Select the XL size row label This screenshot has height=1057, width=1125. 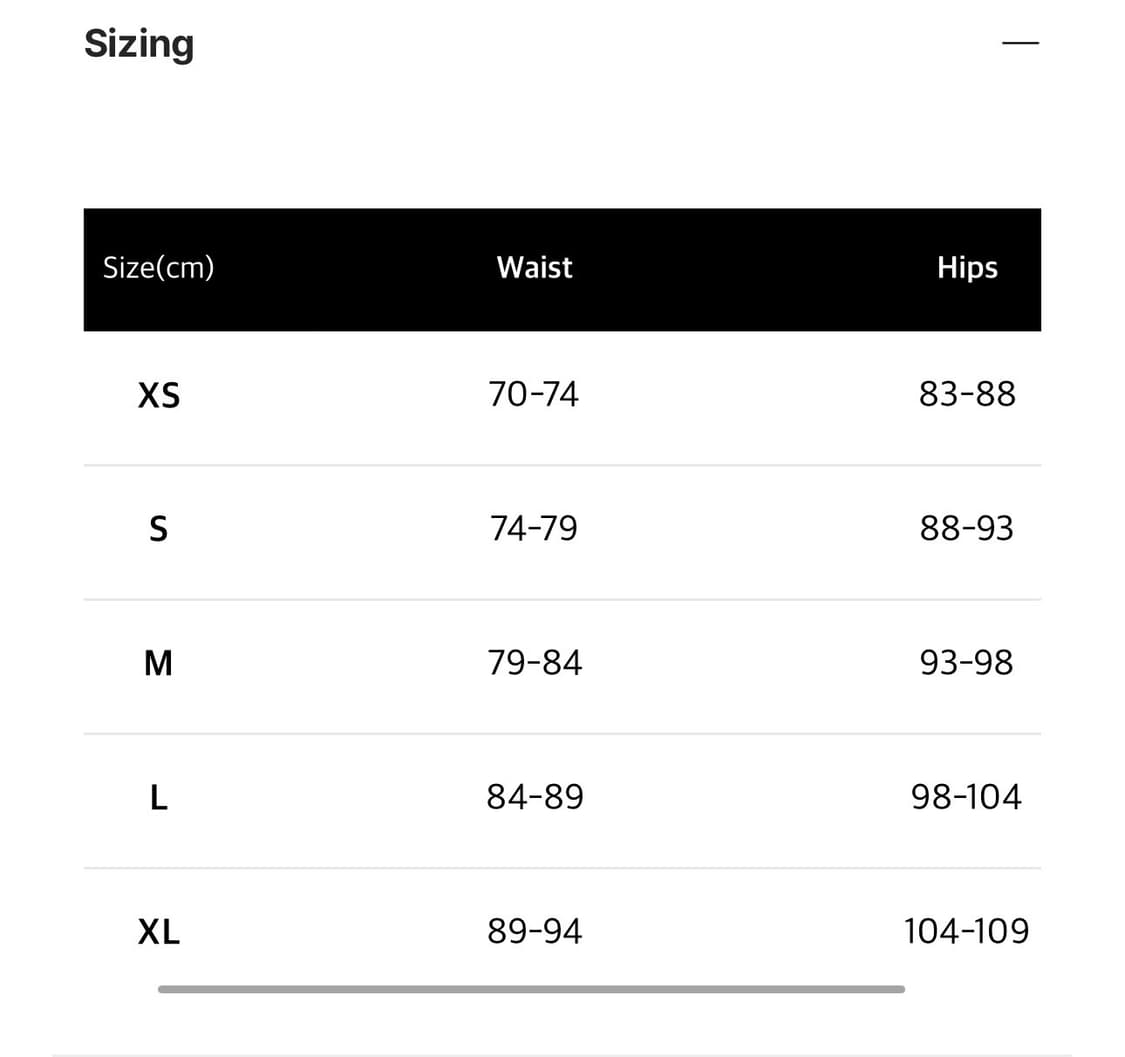(159, 933)
